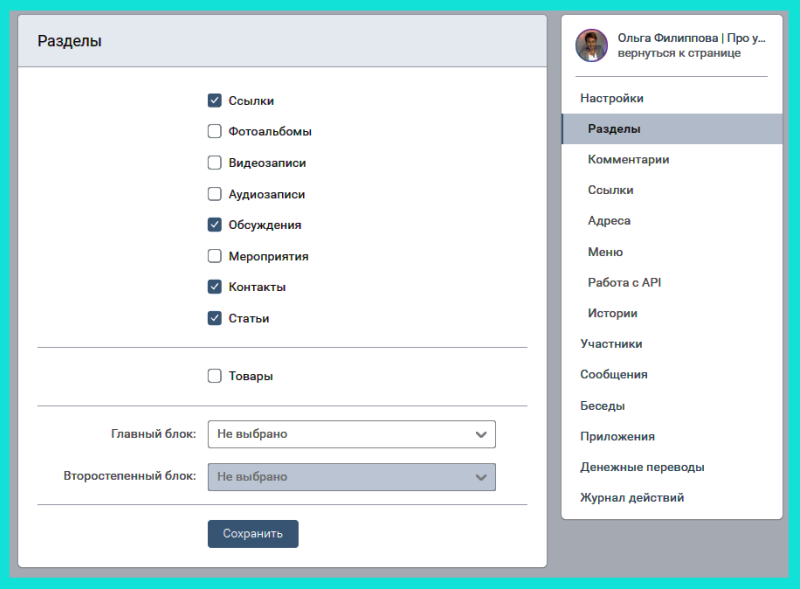Open Комментарии in the sidebar

coord(628,159)
